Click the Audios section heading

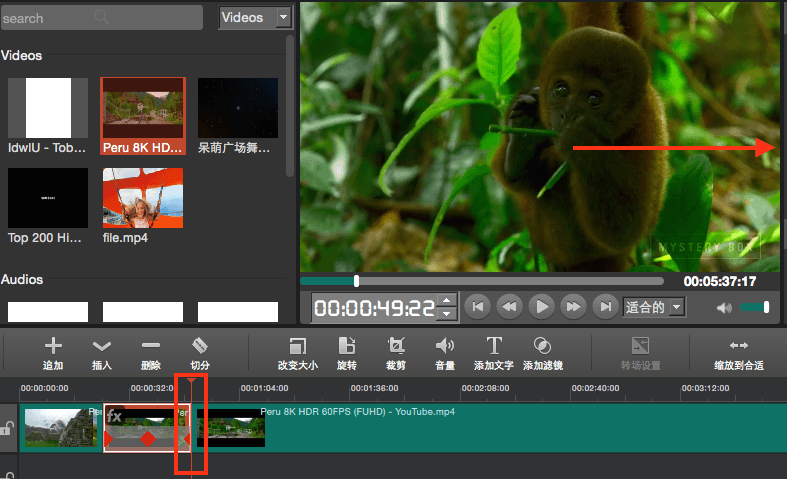[22, 279]
